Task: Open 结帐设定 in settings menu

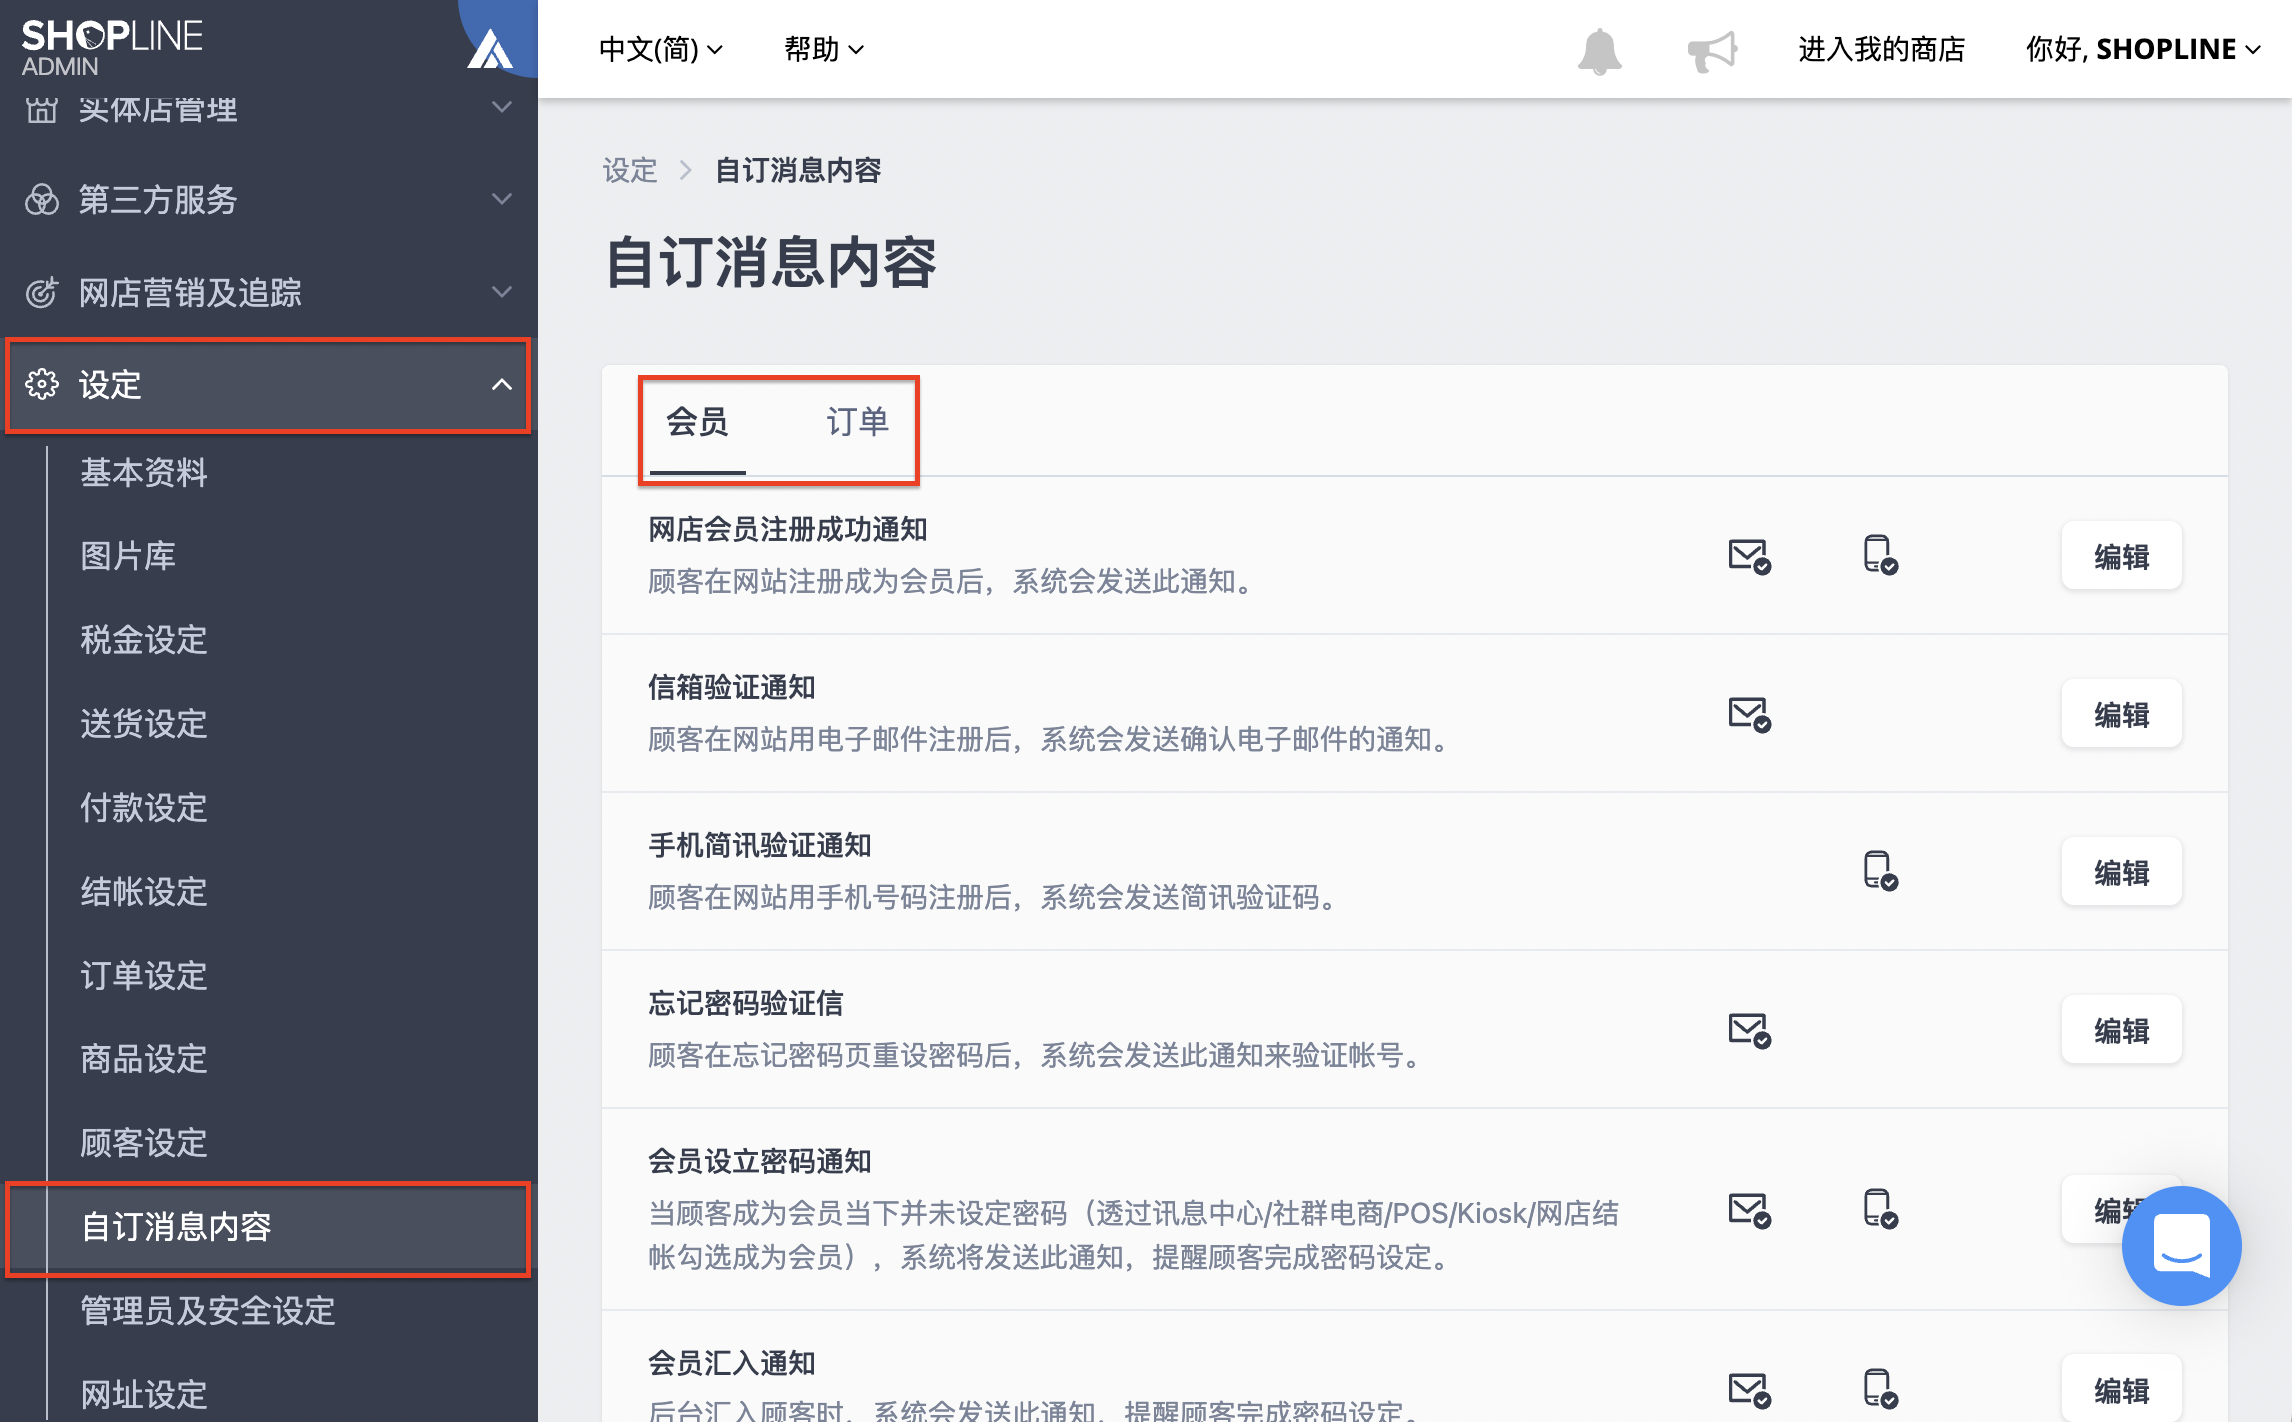Action: (x=144, y=892)
